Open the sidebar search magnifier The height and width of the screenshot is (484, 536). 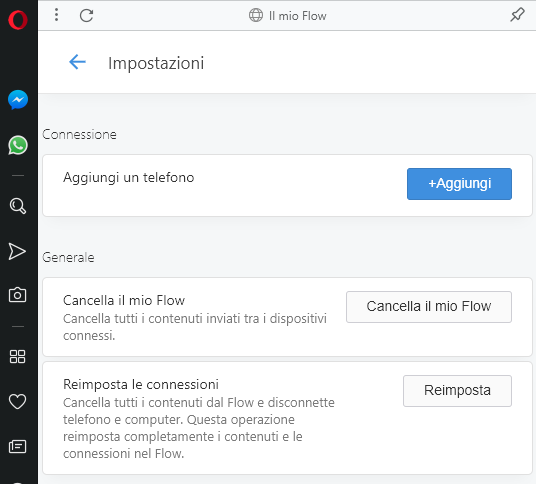(17, 206)
